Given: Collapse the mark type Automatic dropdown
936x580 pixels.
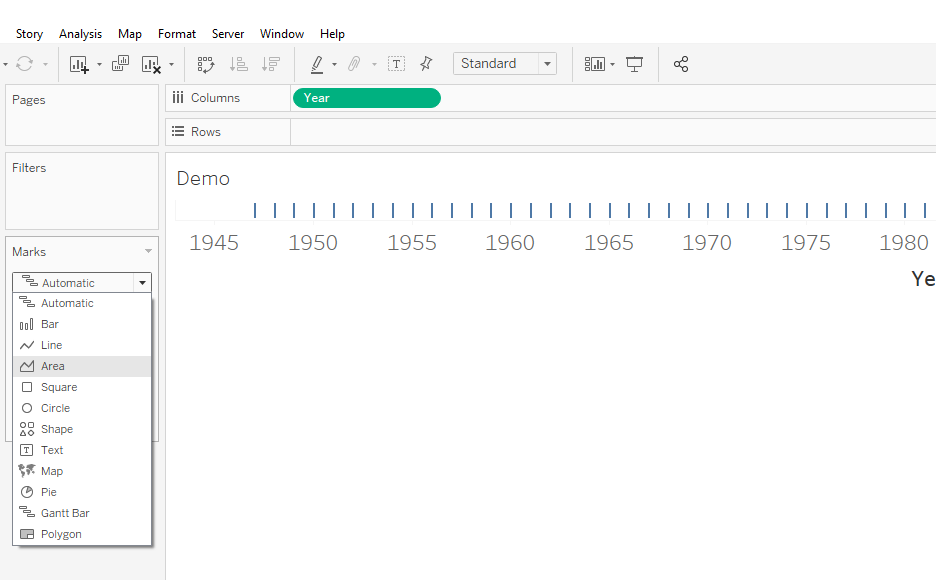Looking at the screenshot, I should tap(142, 283).
